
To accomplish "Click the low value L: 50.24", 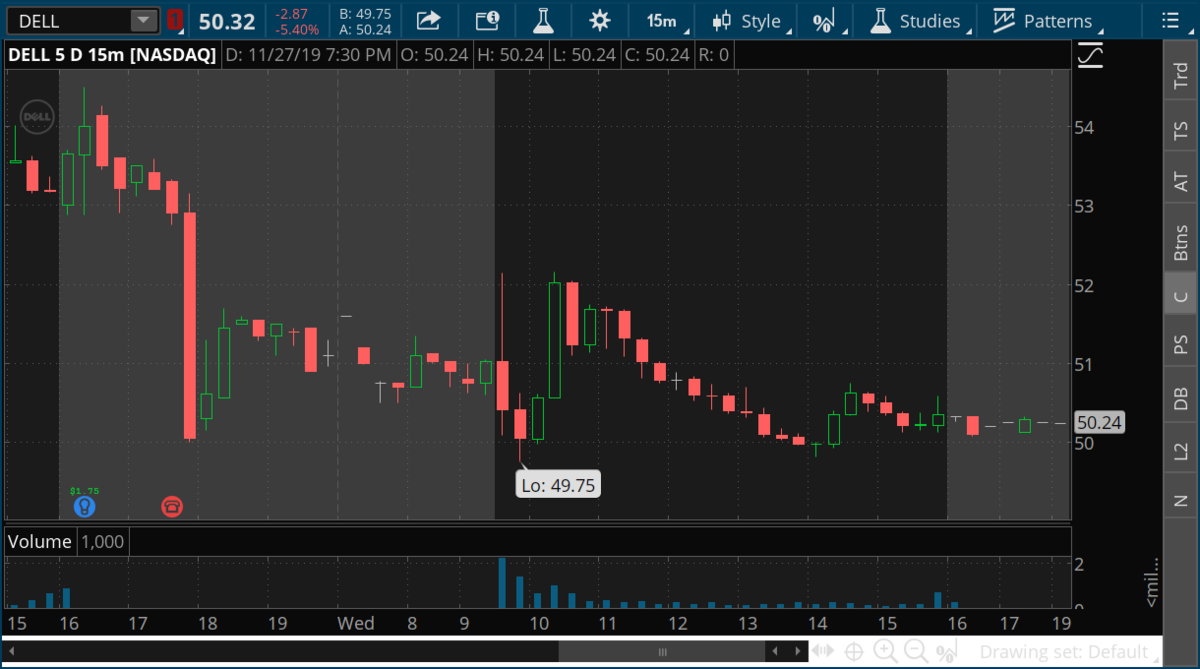I will coord(584,54).
